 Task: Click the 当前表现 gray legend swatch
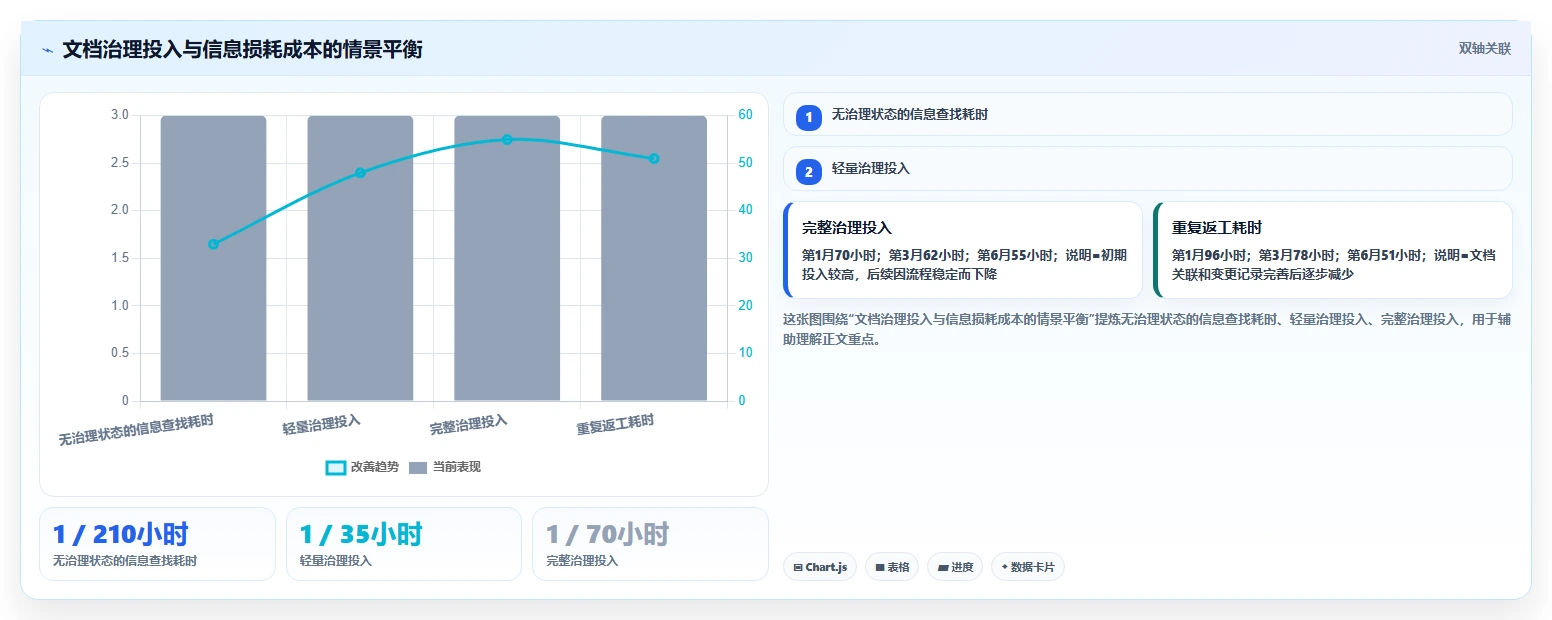[418, 467]
